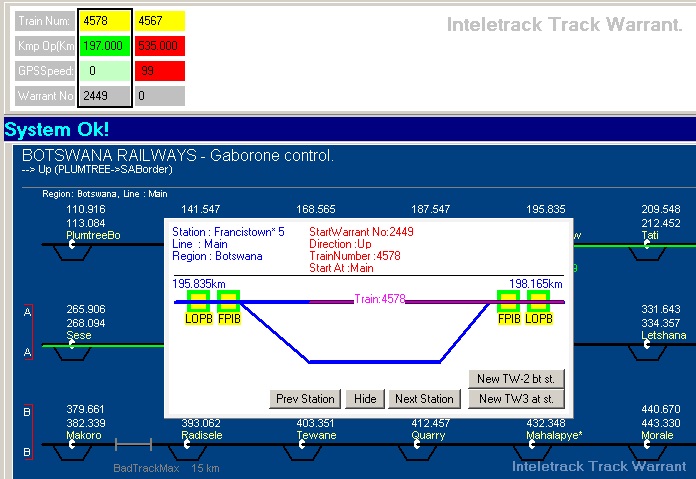This screenshot has width=696, height=479.
Task: Click Station : Francistown* 5 heading
Action: tap(228, 232)
